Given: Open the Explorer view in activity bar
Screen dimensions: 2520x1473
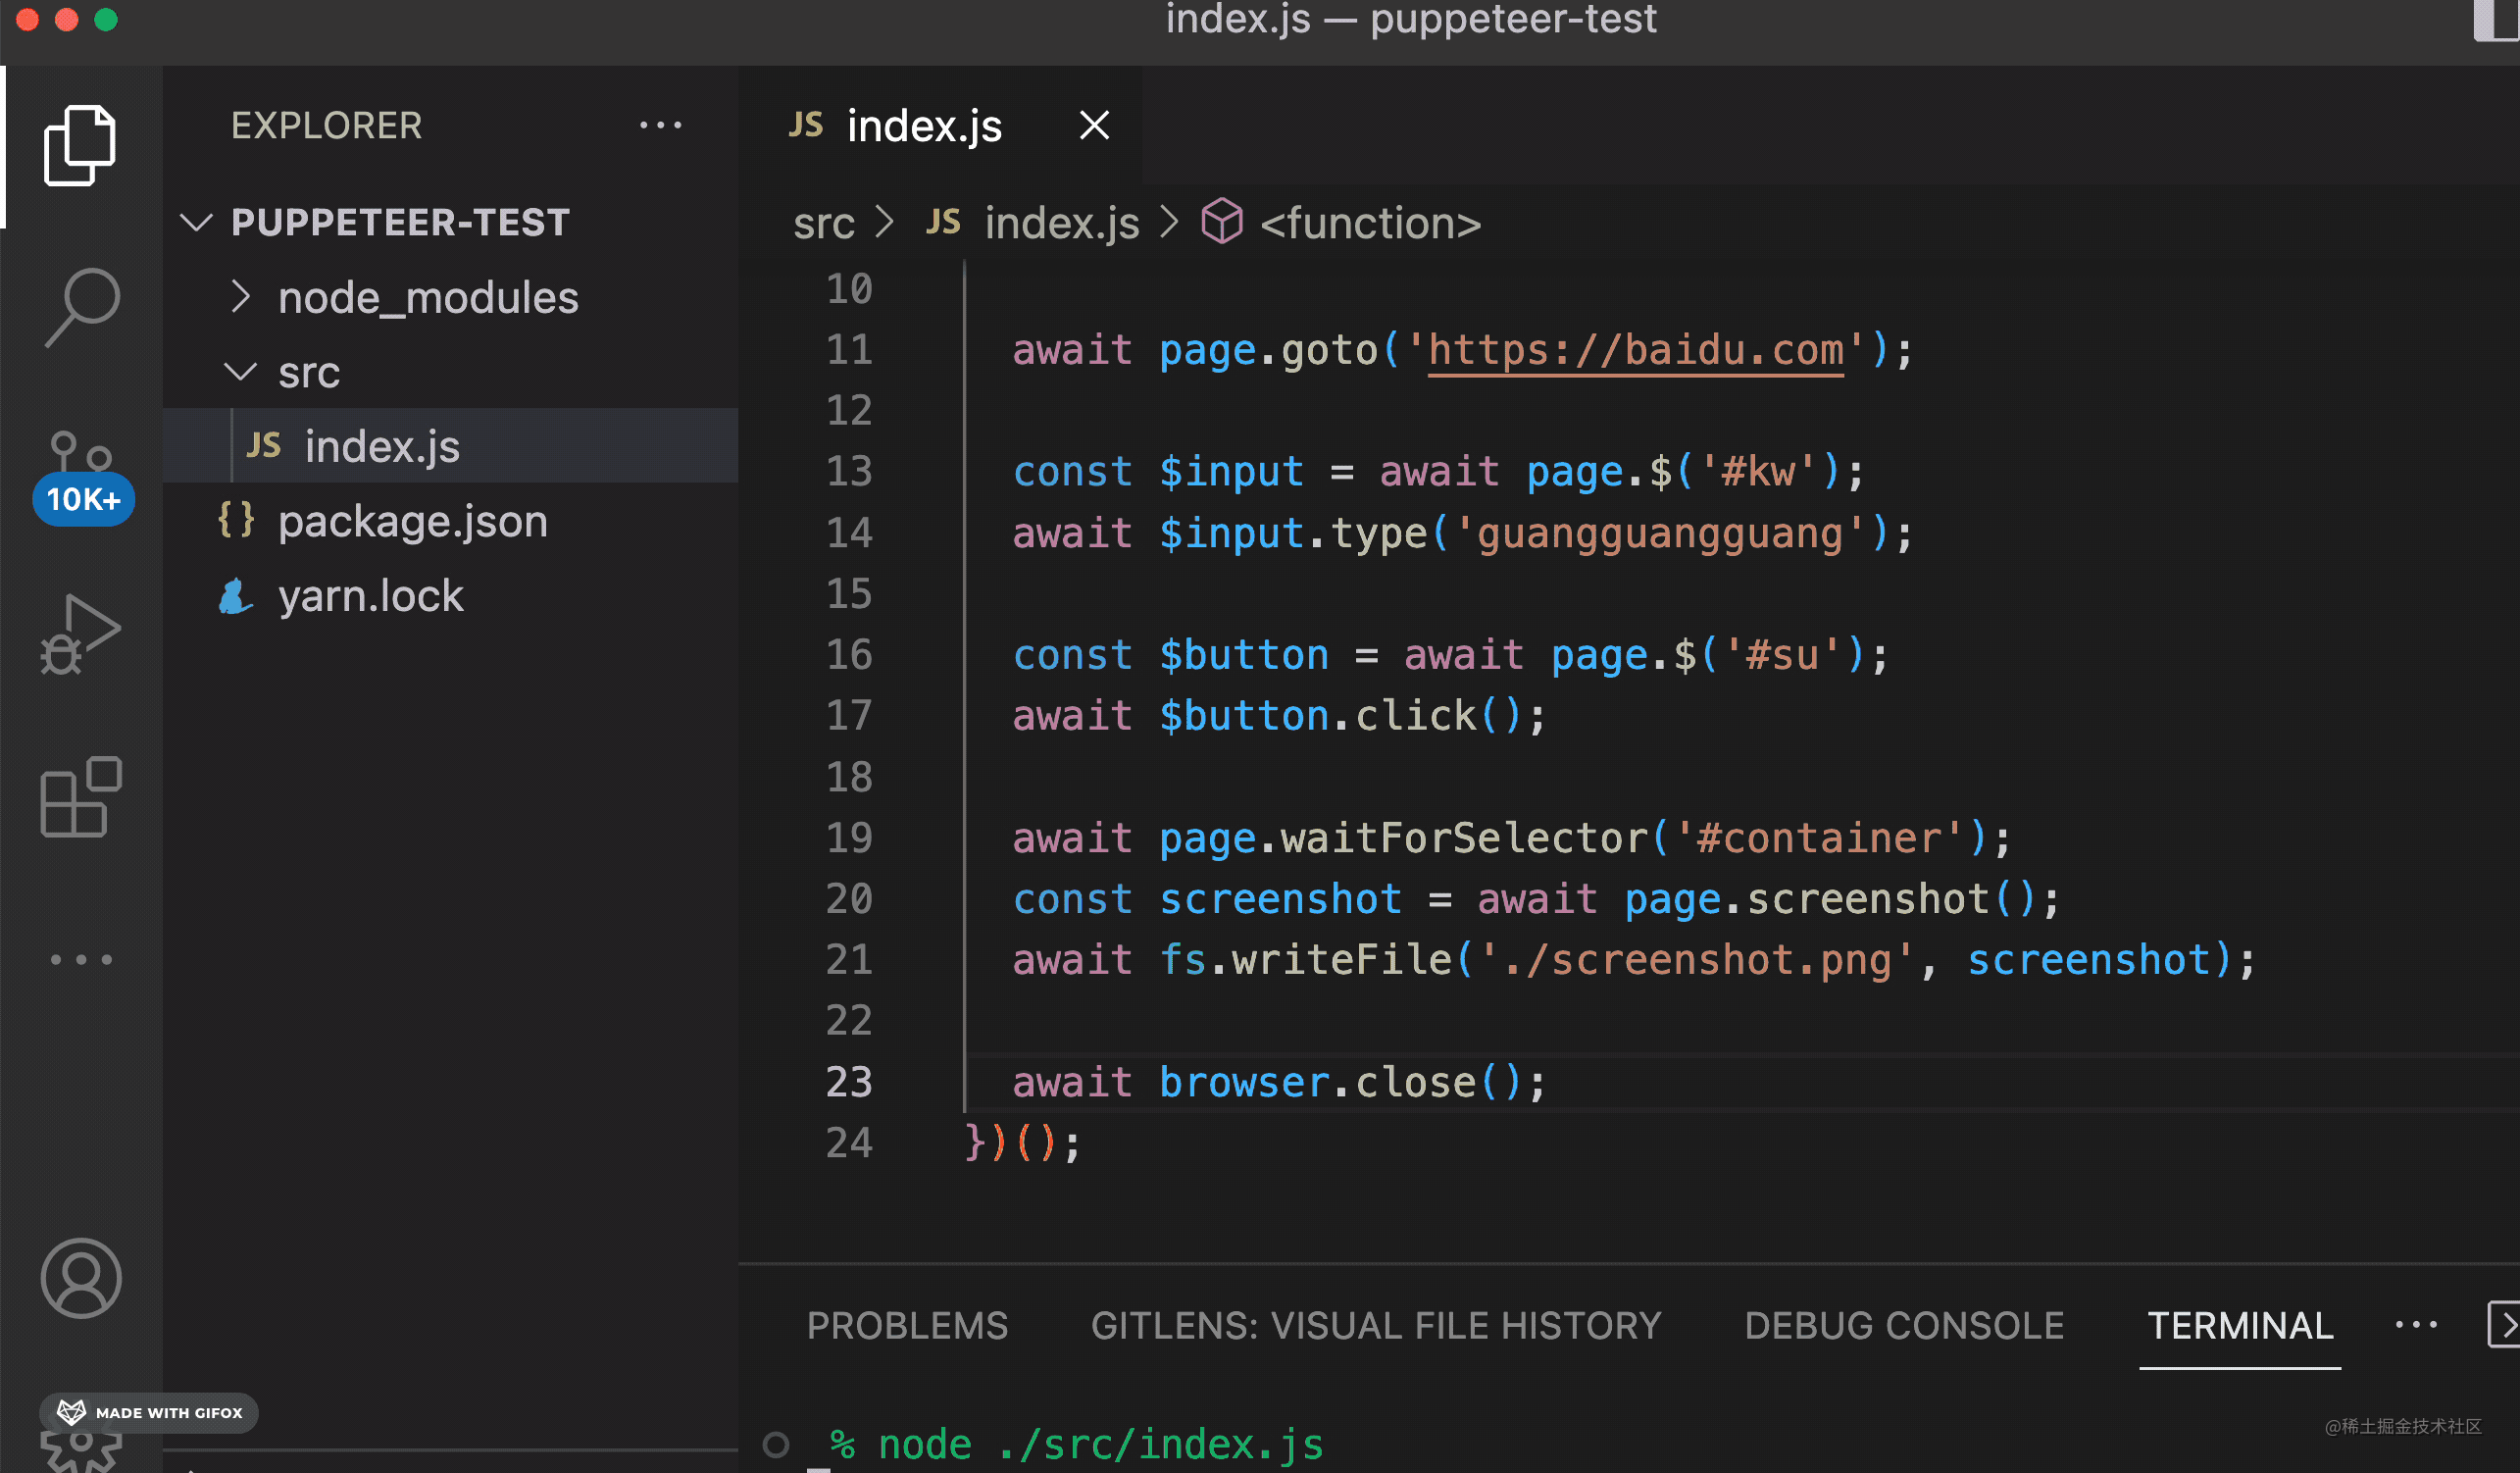Looking at the screenshot, I should pos(80,146).
